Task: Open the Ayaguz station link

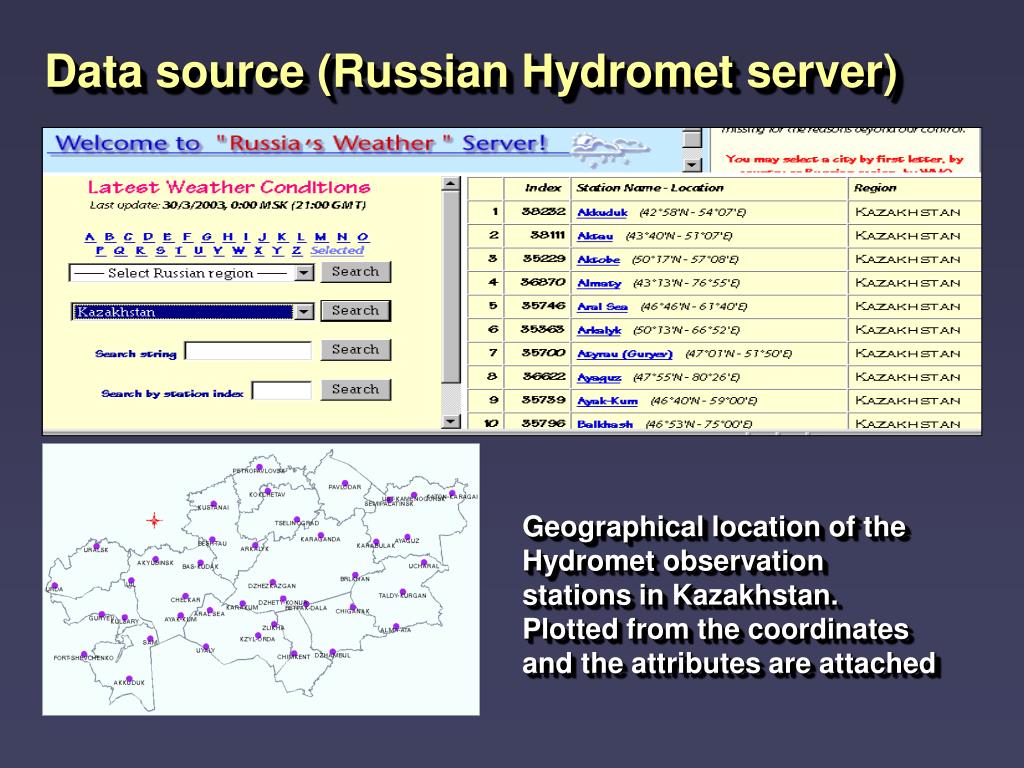Action: point(599,377)
